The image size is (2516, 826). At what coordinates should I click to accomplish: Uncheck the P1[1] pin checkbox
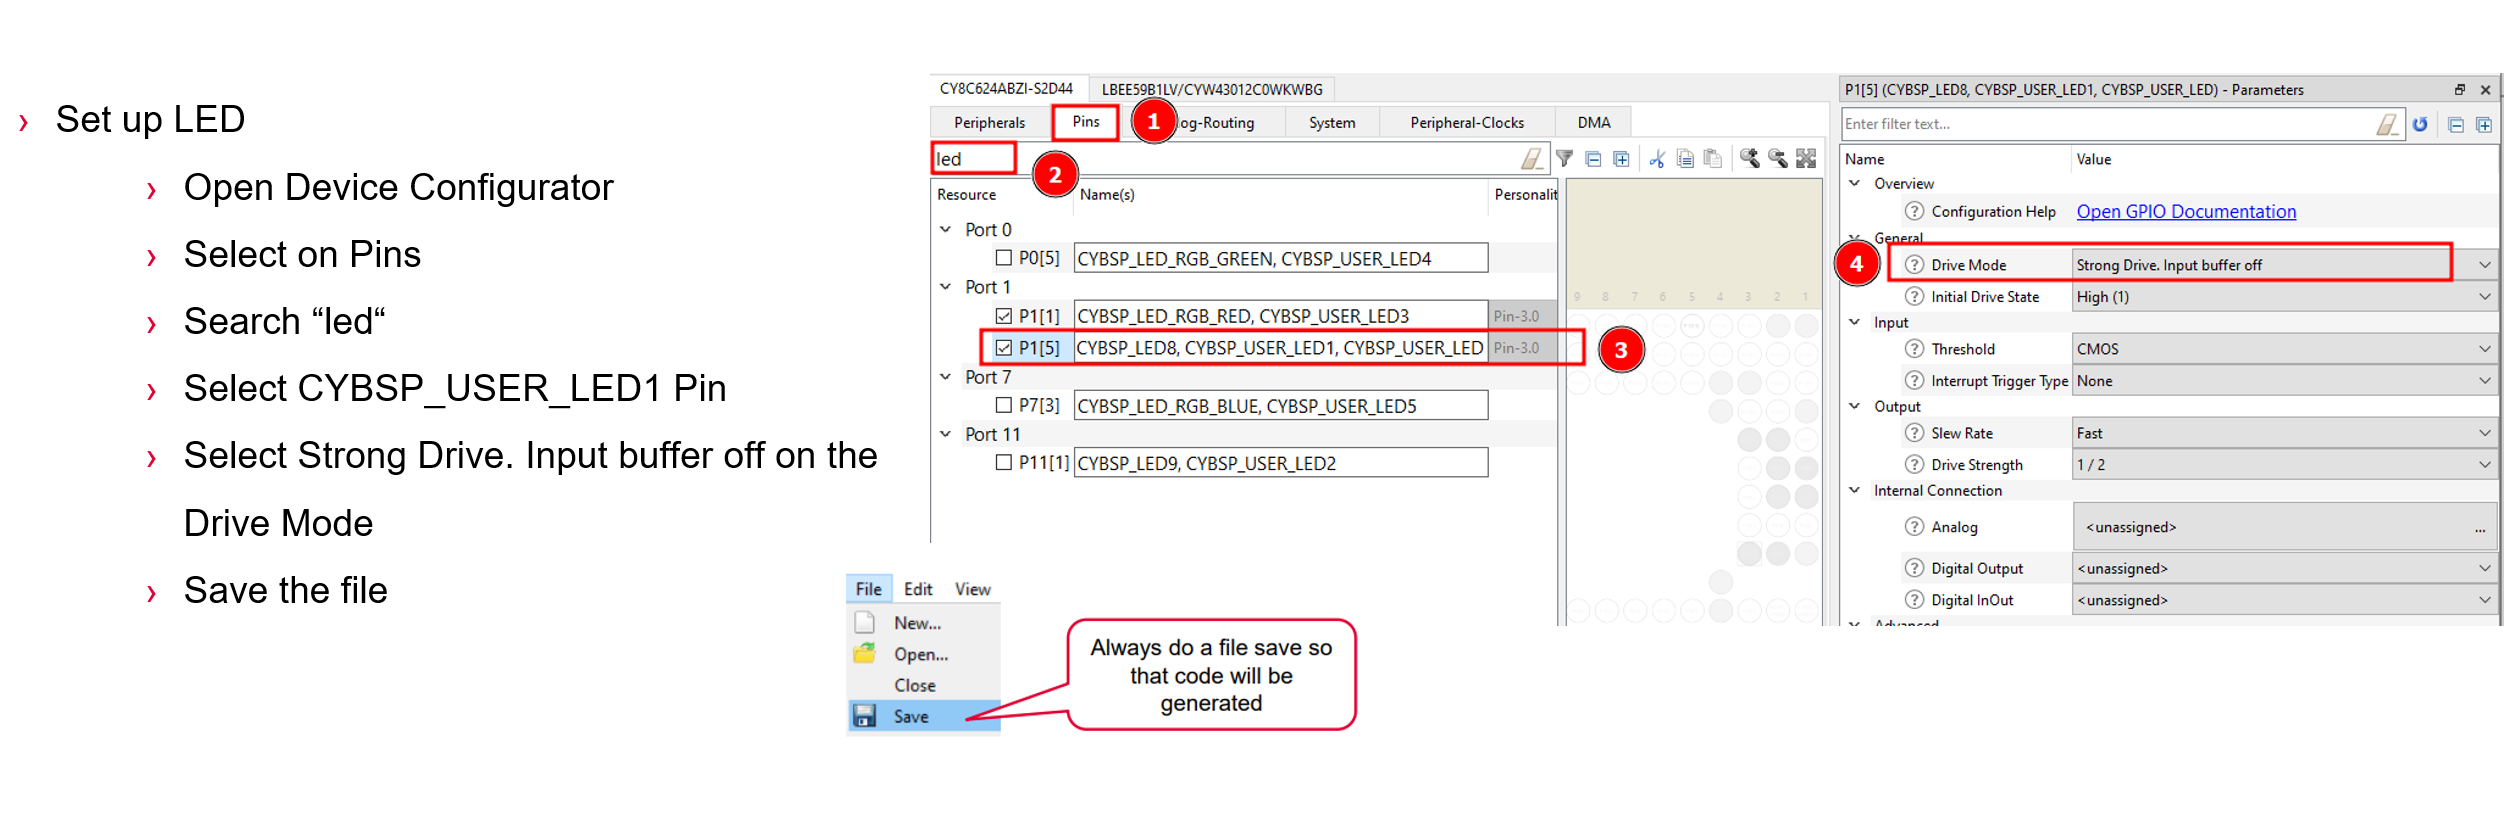click(x=1004, y=316)
